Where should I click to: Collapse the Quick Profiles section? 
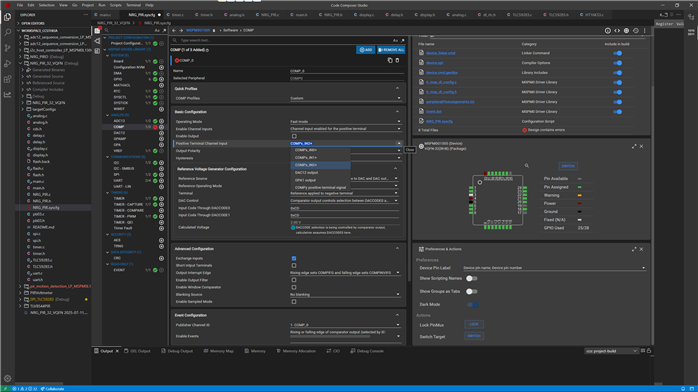(x=397, y=89)
